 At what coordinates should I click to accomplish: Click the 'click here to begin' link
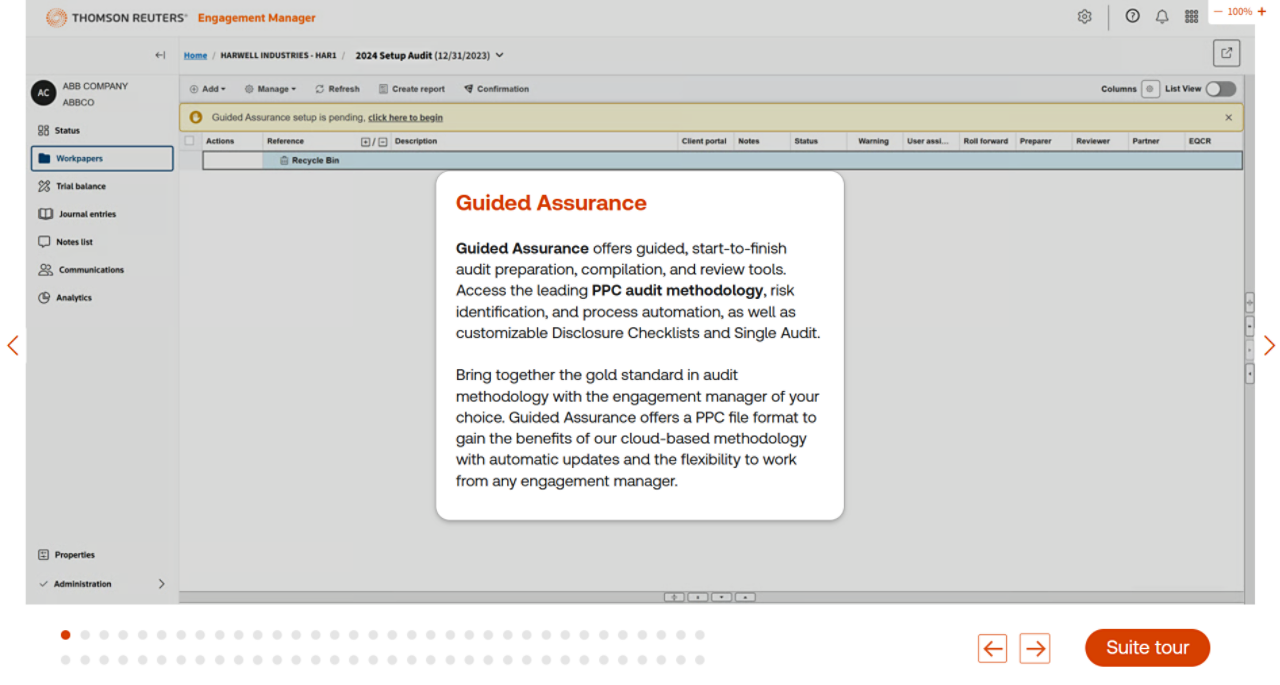[x=405, y=118]
